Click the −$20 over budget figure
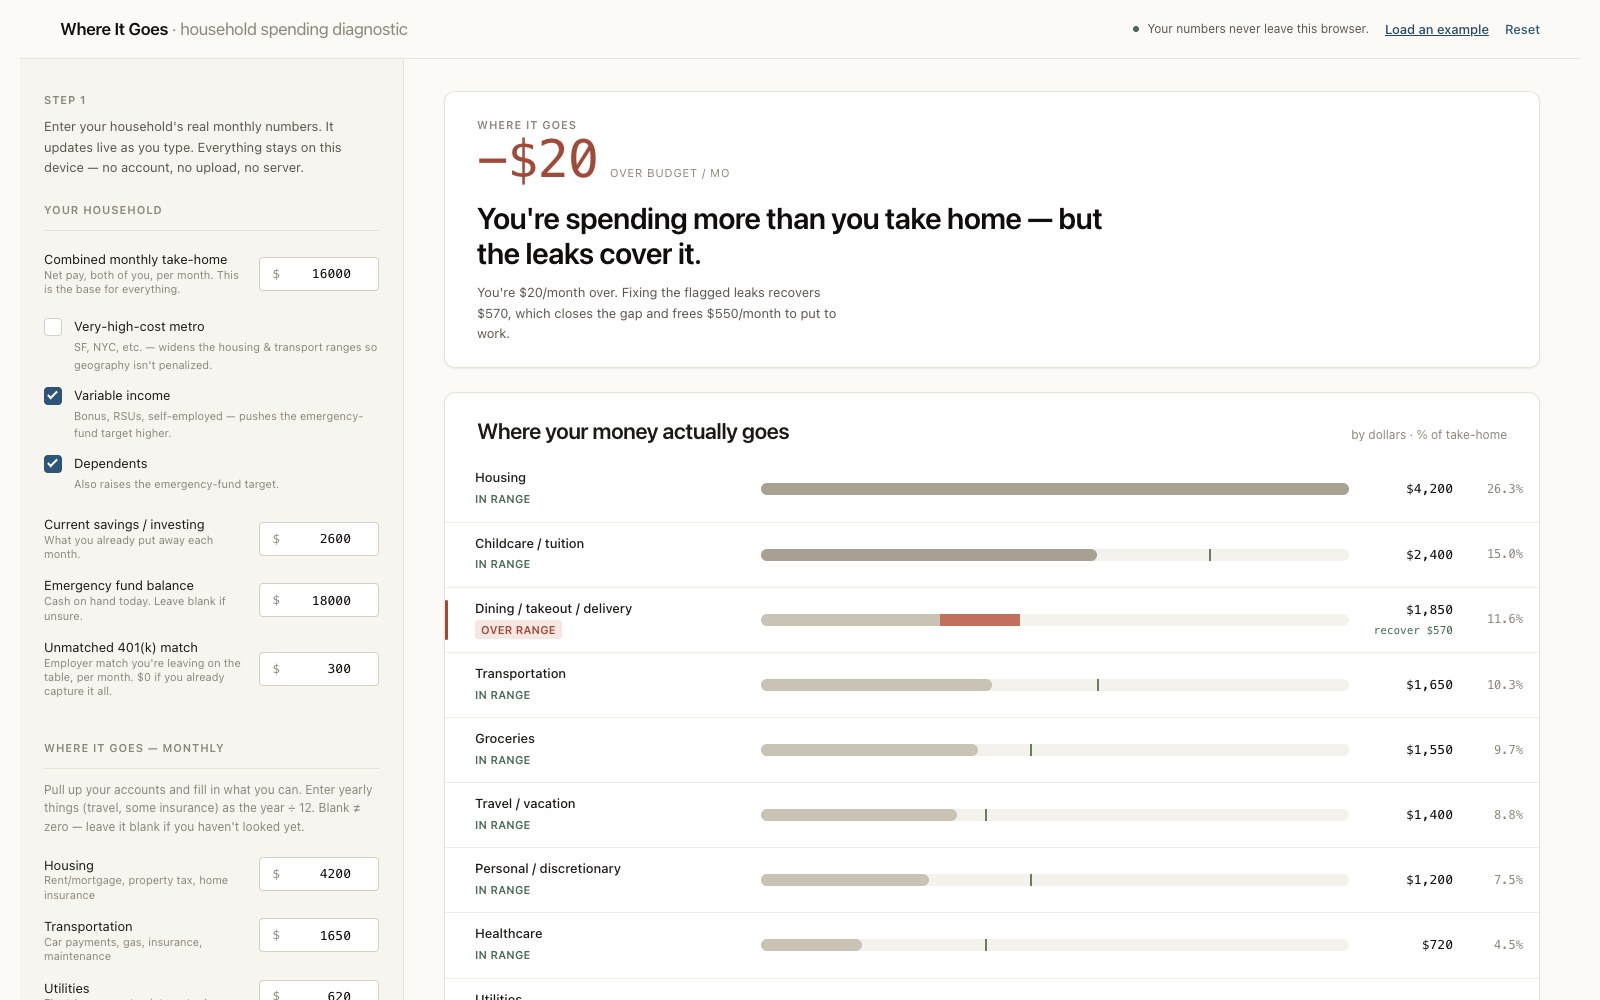1600x1000 pixels. click(x=538, y=159)
